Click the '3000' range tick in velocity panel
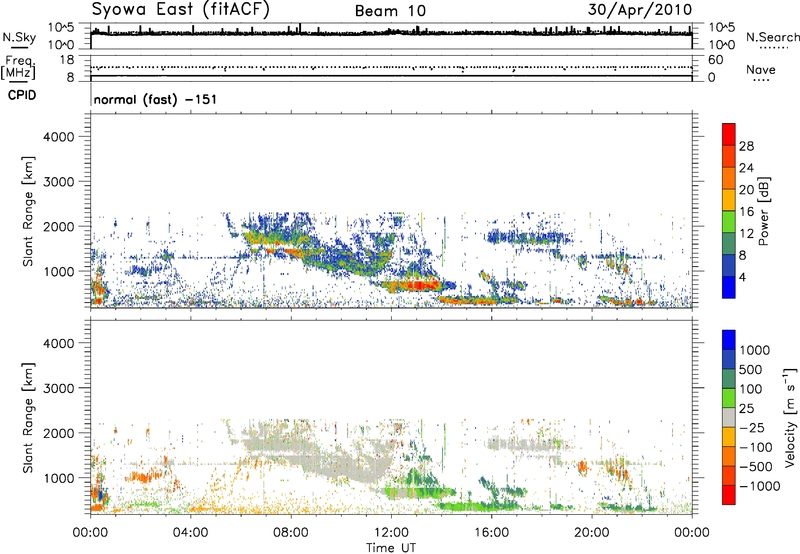This screenshot has height=554, width=800. pos(59,388)
